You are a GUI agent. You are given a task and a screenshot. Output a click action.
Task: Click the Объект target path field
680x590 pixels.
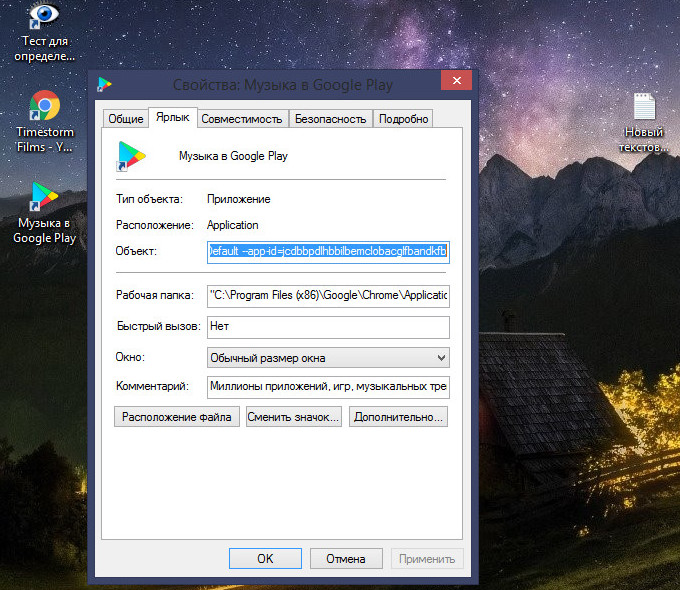pos(328,252)
